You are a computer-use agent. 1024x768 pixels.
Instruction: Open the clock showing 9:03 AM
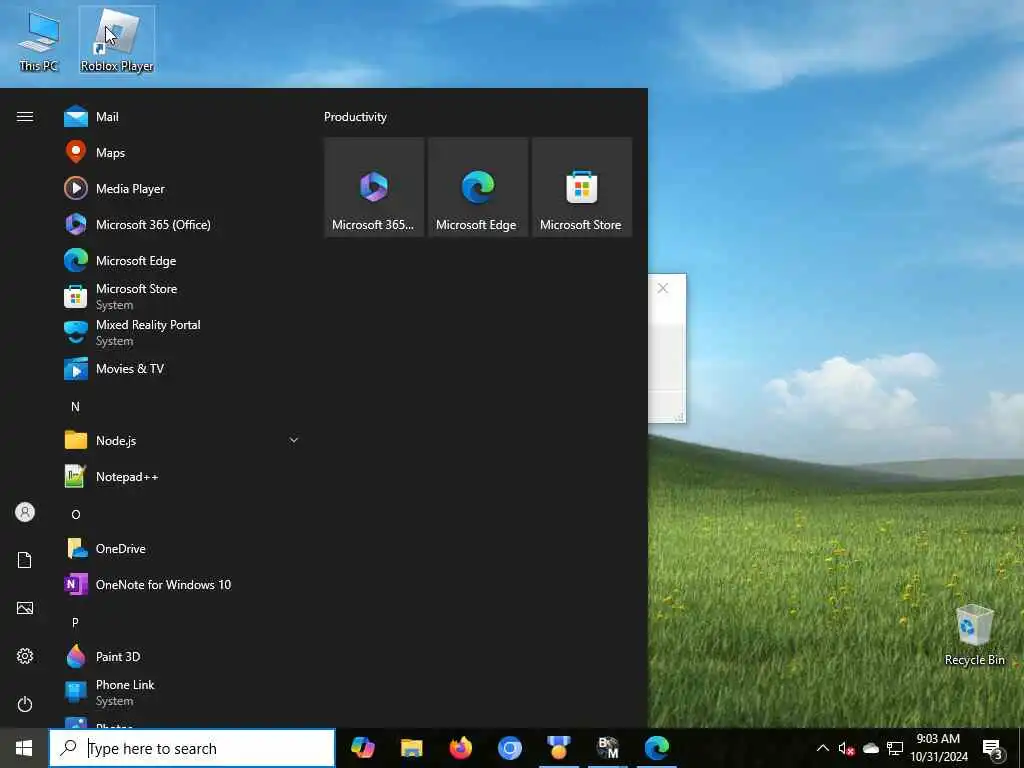(938, 748)
